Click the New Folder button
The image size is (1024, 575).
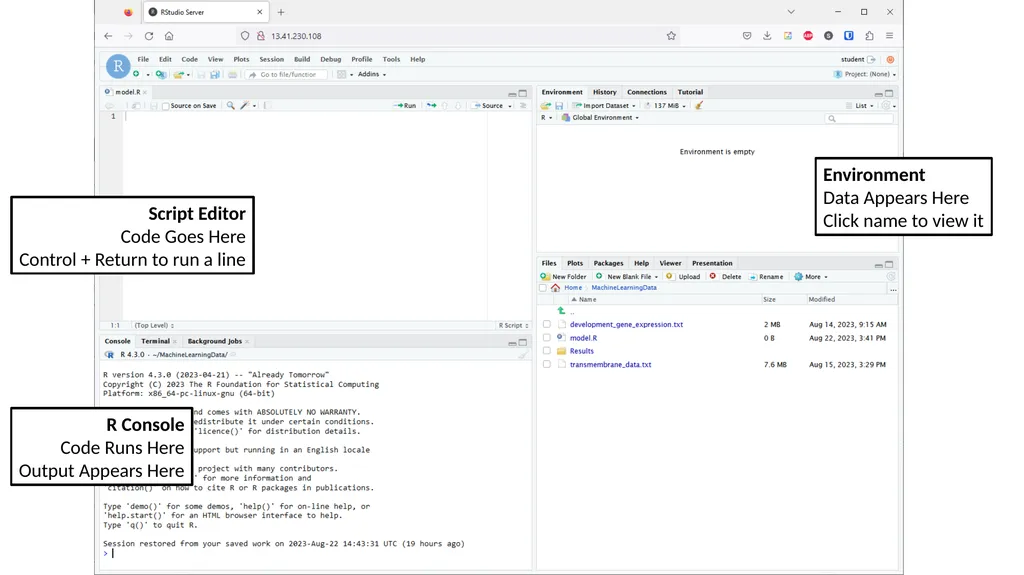563,277
